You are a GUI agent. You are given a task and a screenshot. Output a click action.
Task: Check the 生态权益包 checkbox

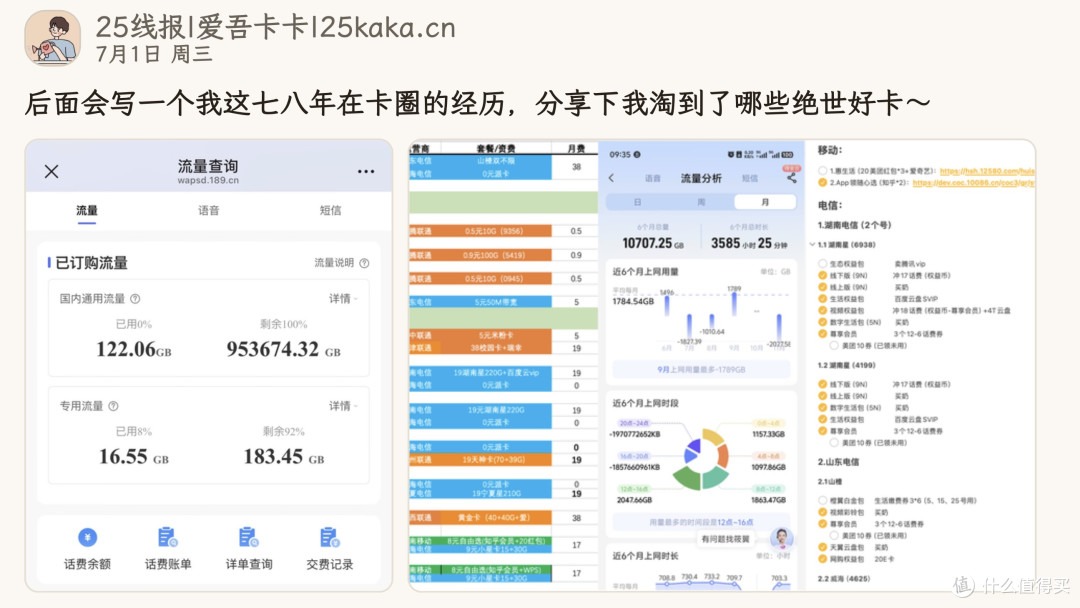click(822, 264)
